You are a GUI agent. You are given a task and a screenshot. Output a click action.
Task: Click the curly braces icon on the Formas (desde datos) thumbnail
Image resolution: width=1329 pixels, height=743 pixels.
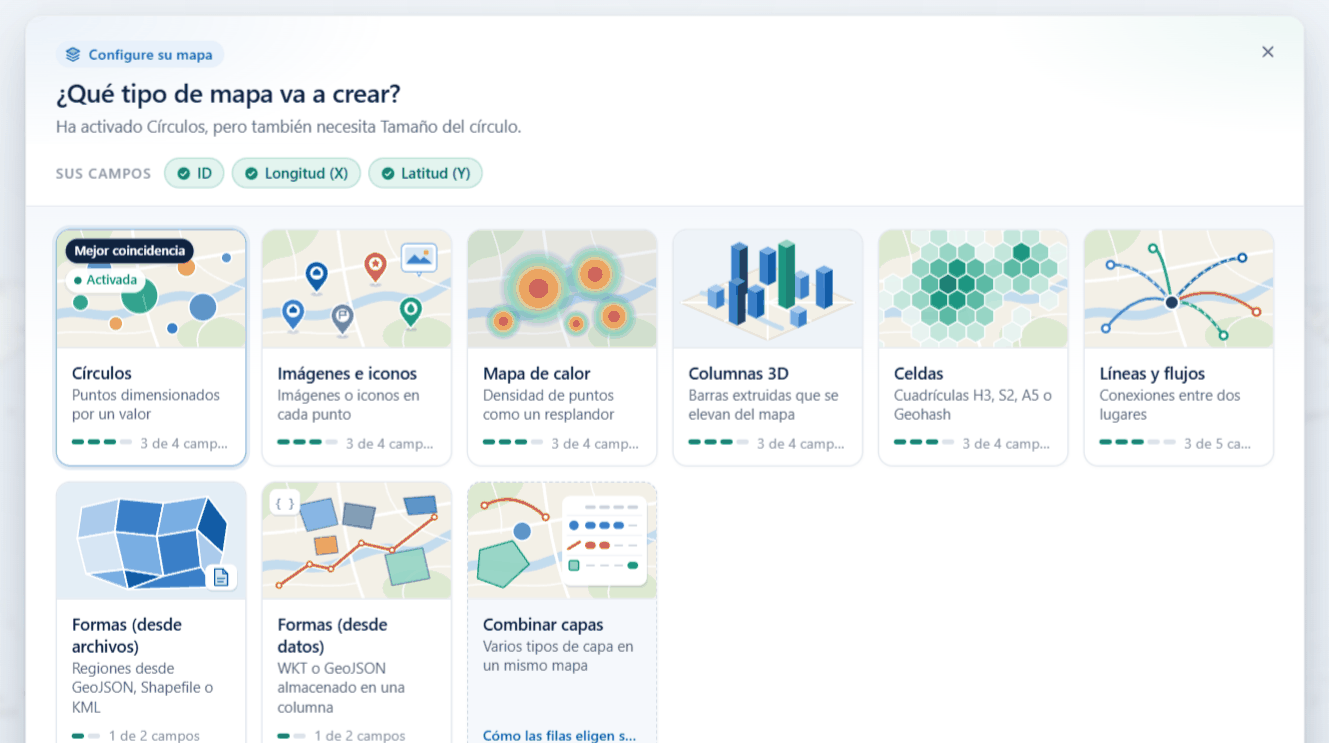pyautogui.click(x=285, y=504)
